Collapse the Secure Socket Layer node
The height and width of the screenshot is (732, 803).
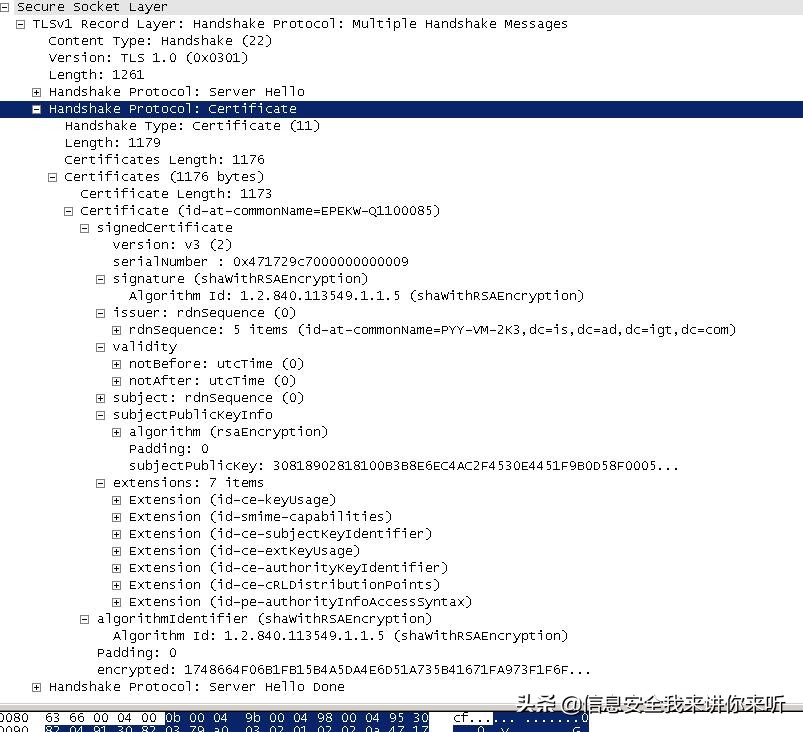4,7
